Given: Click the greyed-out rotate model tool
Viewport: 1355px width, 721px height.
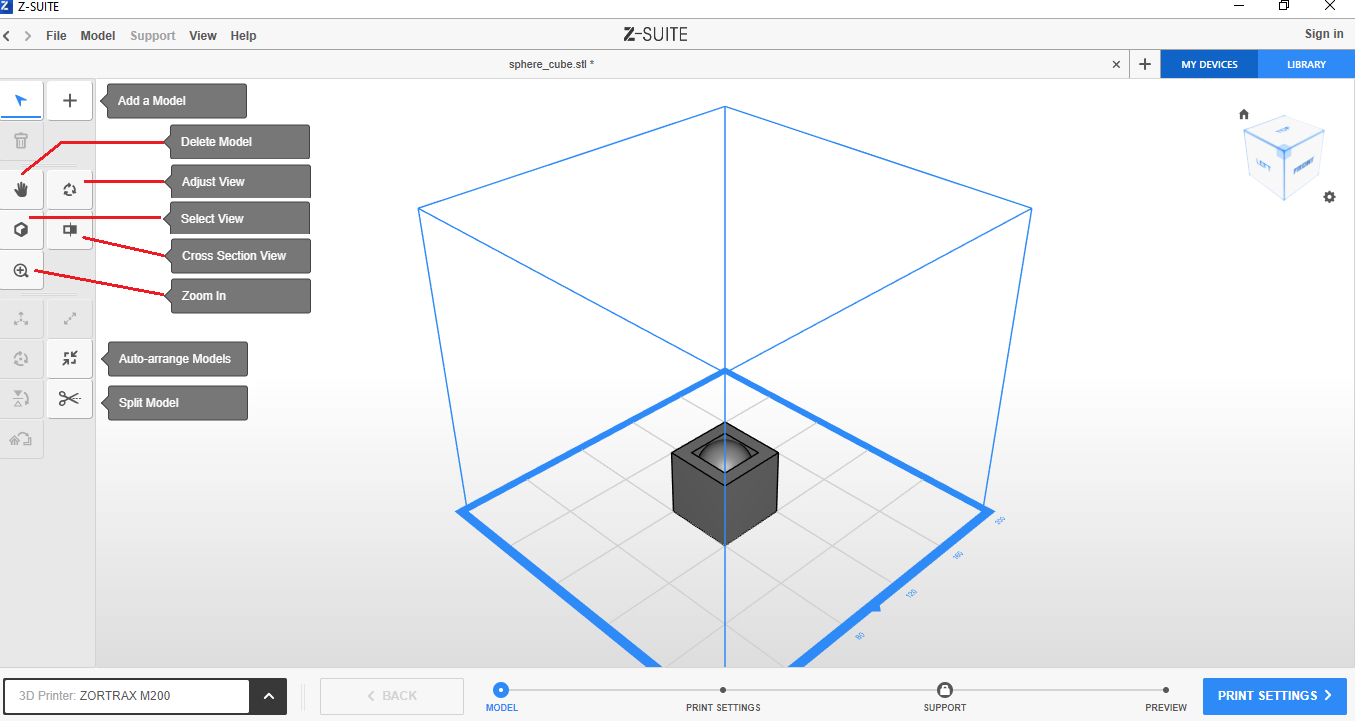Looking at the screenshot, I should (x=21, y=358).
